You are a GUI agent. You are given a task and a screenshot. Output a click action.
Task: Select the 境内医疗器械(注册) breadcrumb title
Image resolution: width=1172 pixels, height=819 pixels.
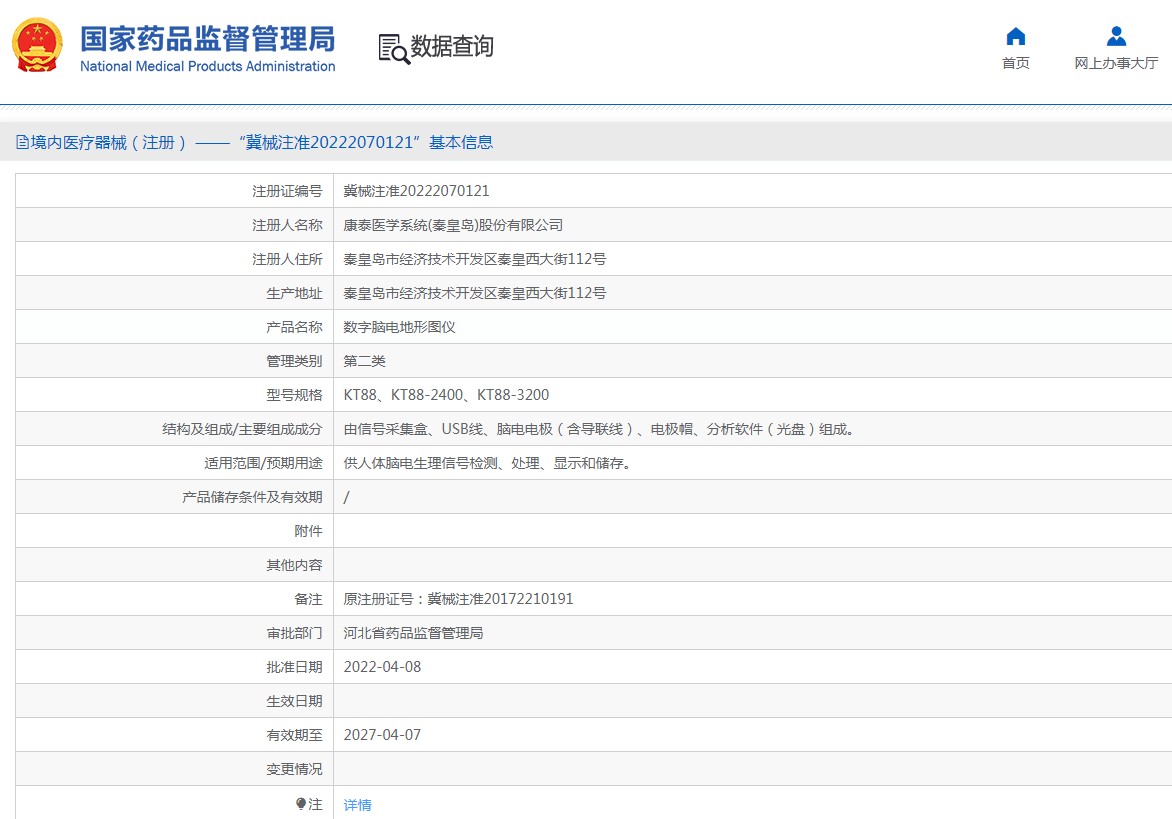point(108,142)
